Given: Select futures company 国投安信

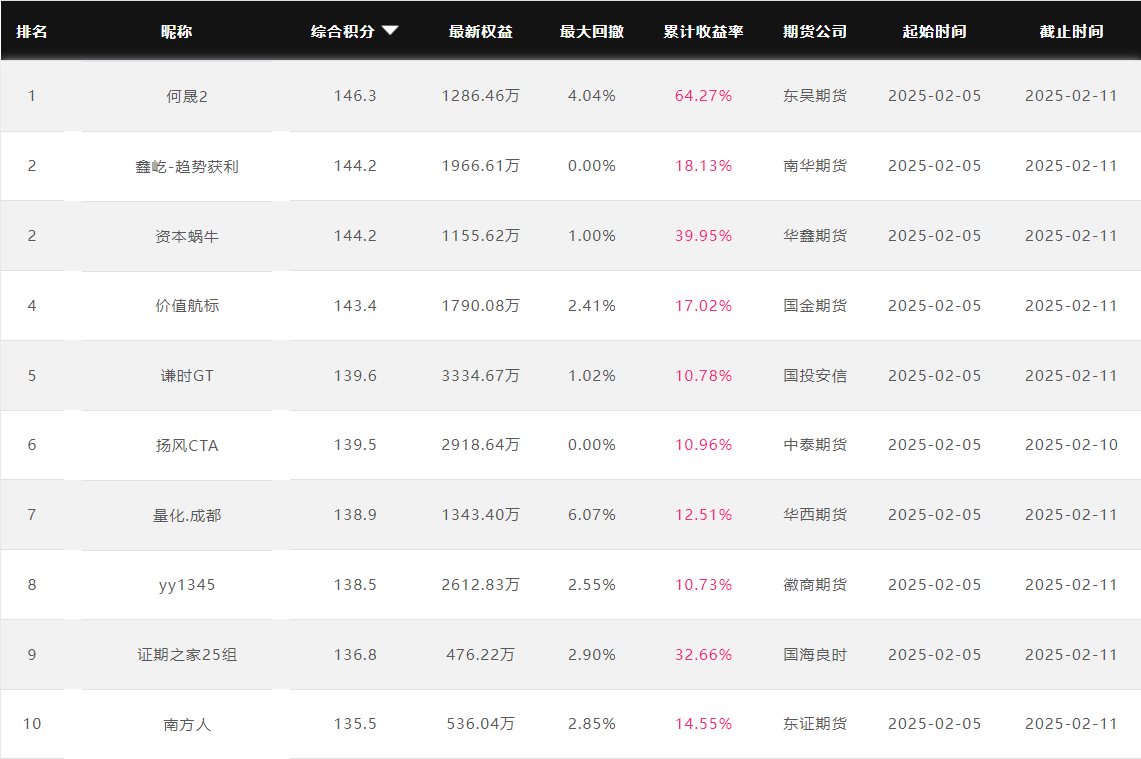Looking at the screenshot, I should click(x=815, y=375).
